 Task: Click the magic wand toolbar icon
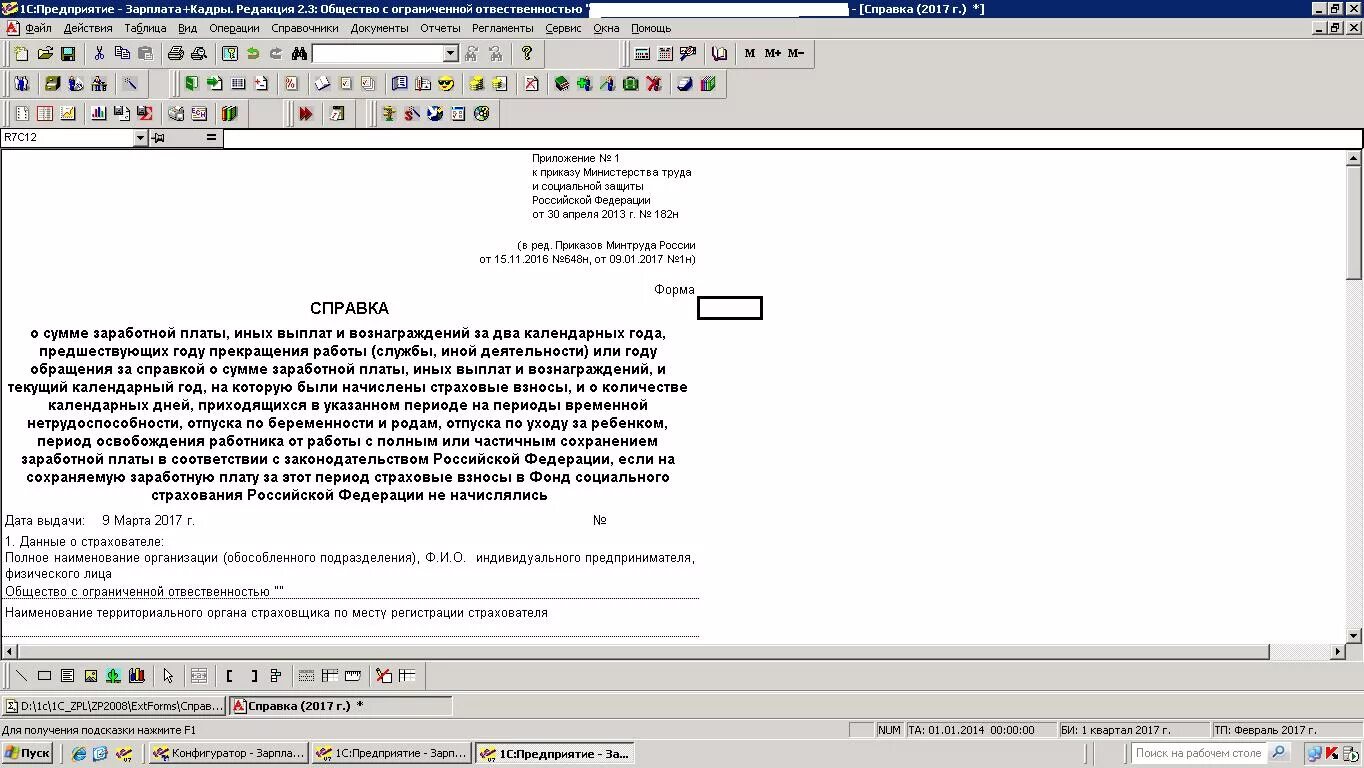[x=130, y=84]
